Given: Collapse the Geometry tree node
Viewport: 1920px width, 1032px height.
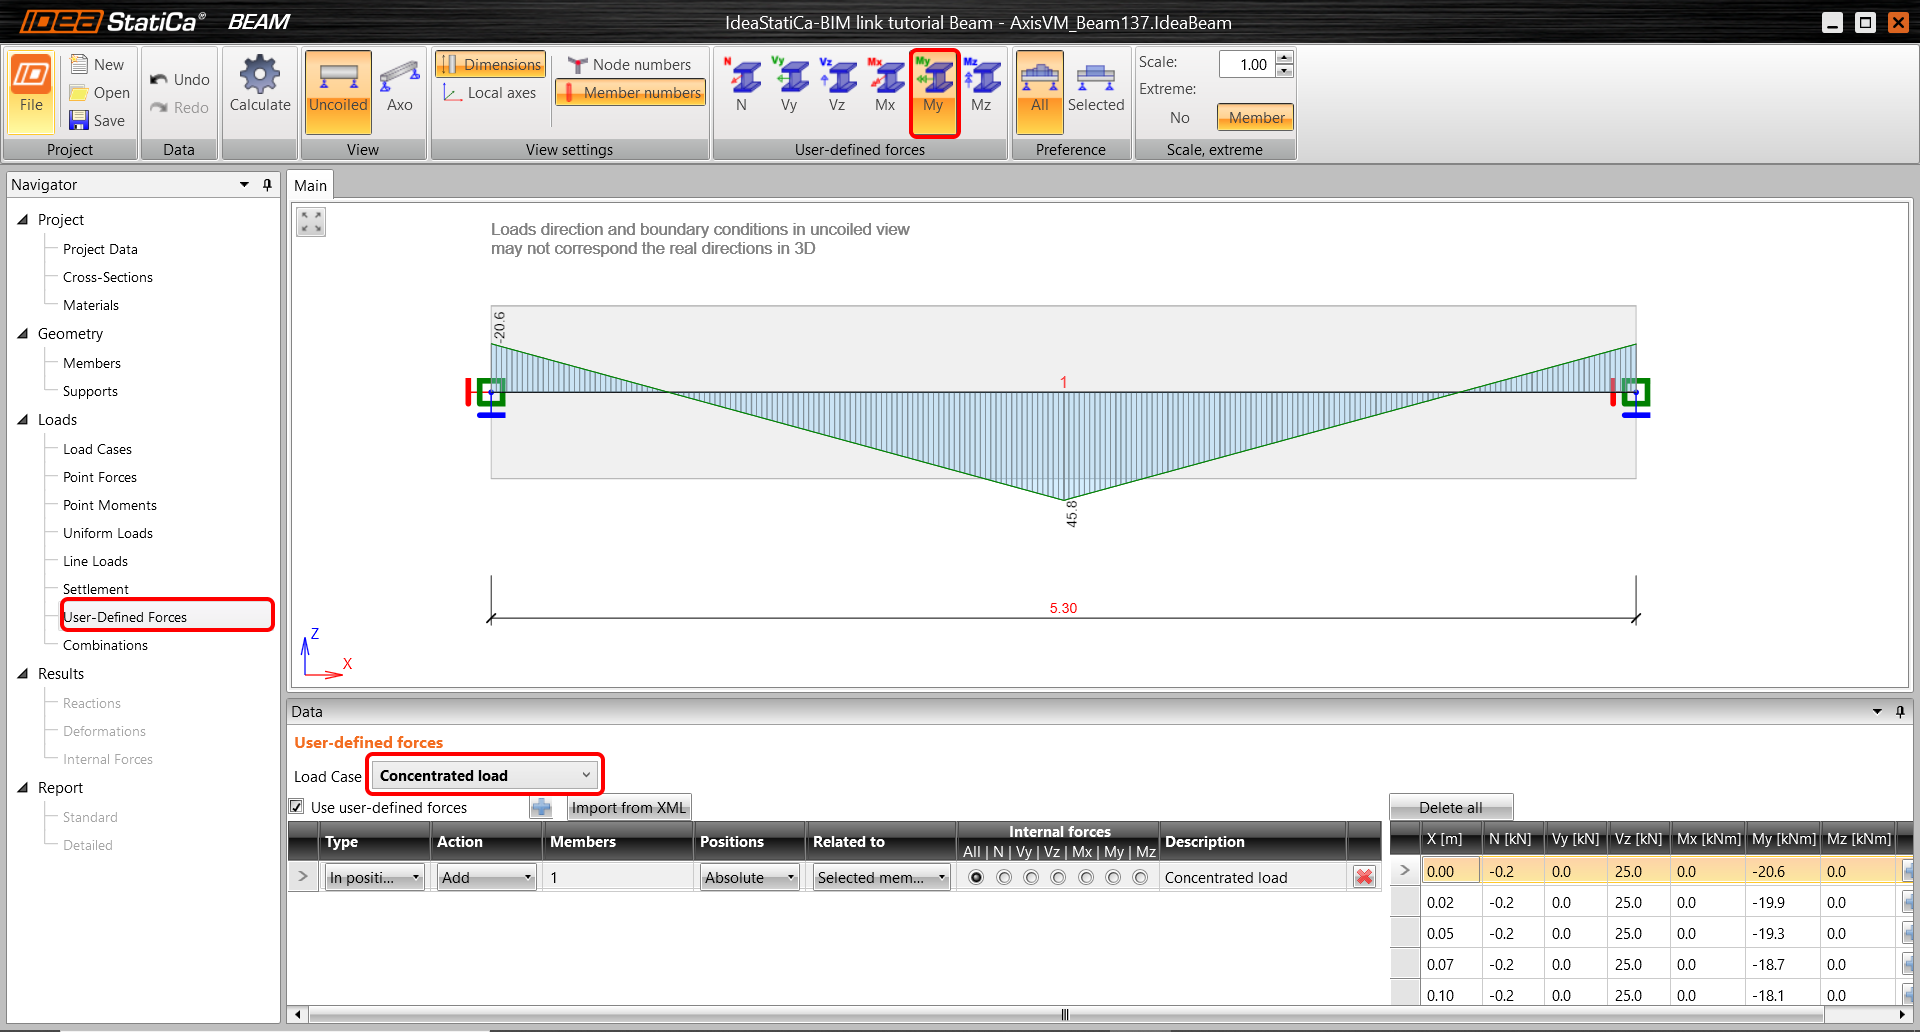Looking at the screenshot, I should coord(23,334).
